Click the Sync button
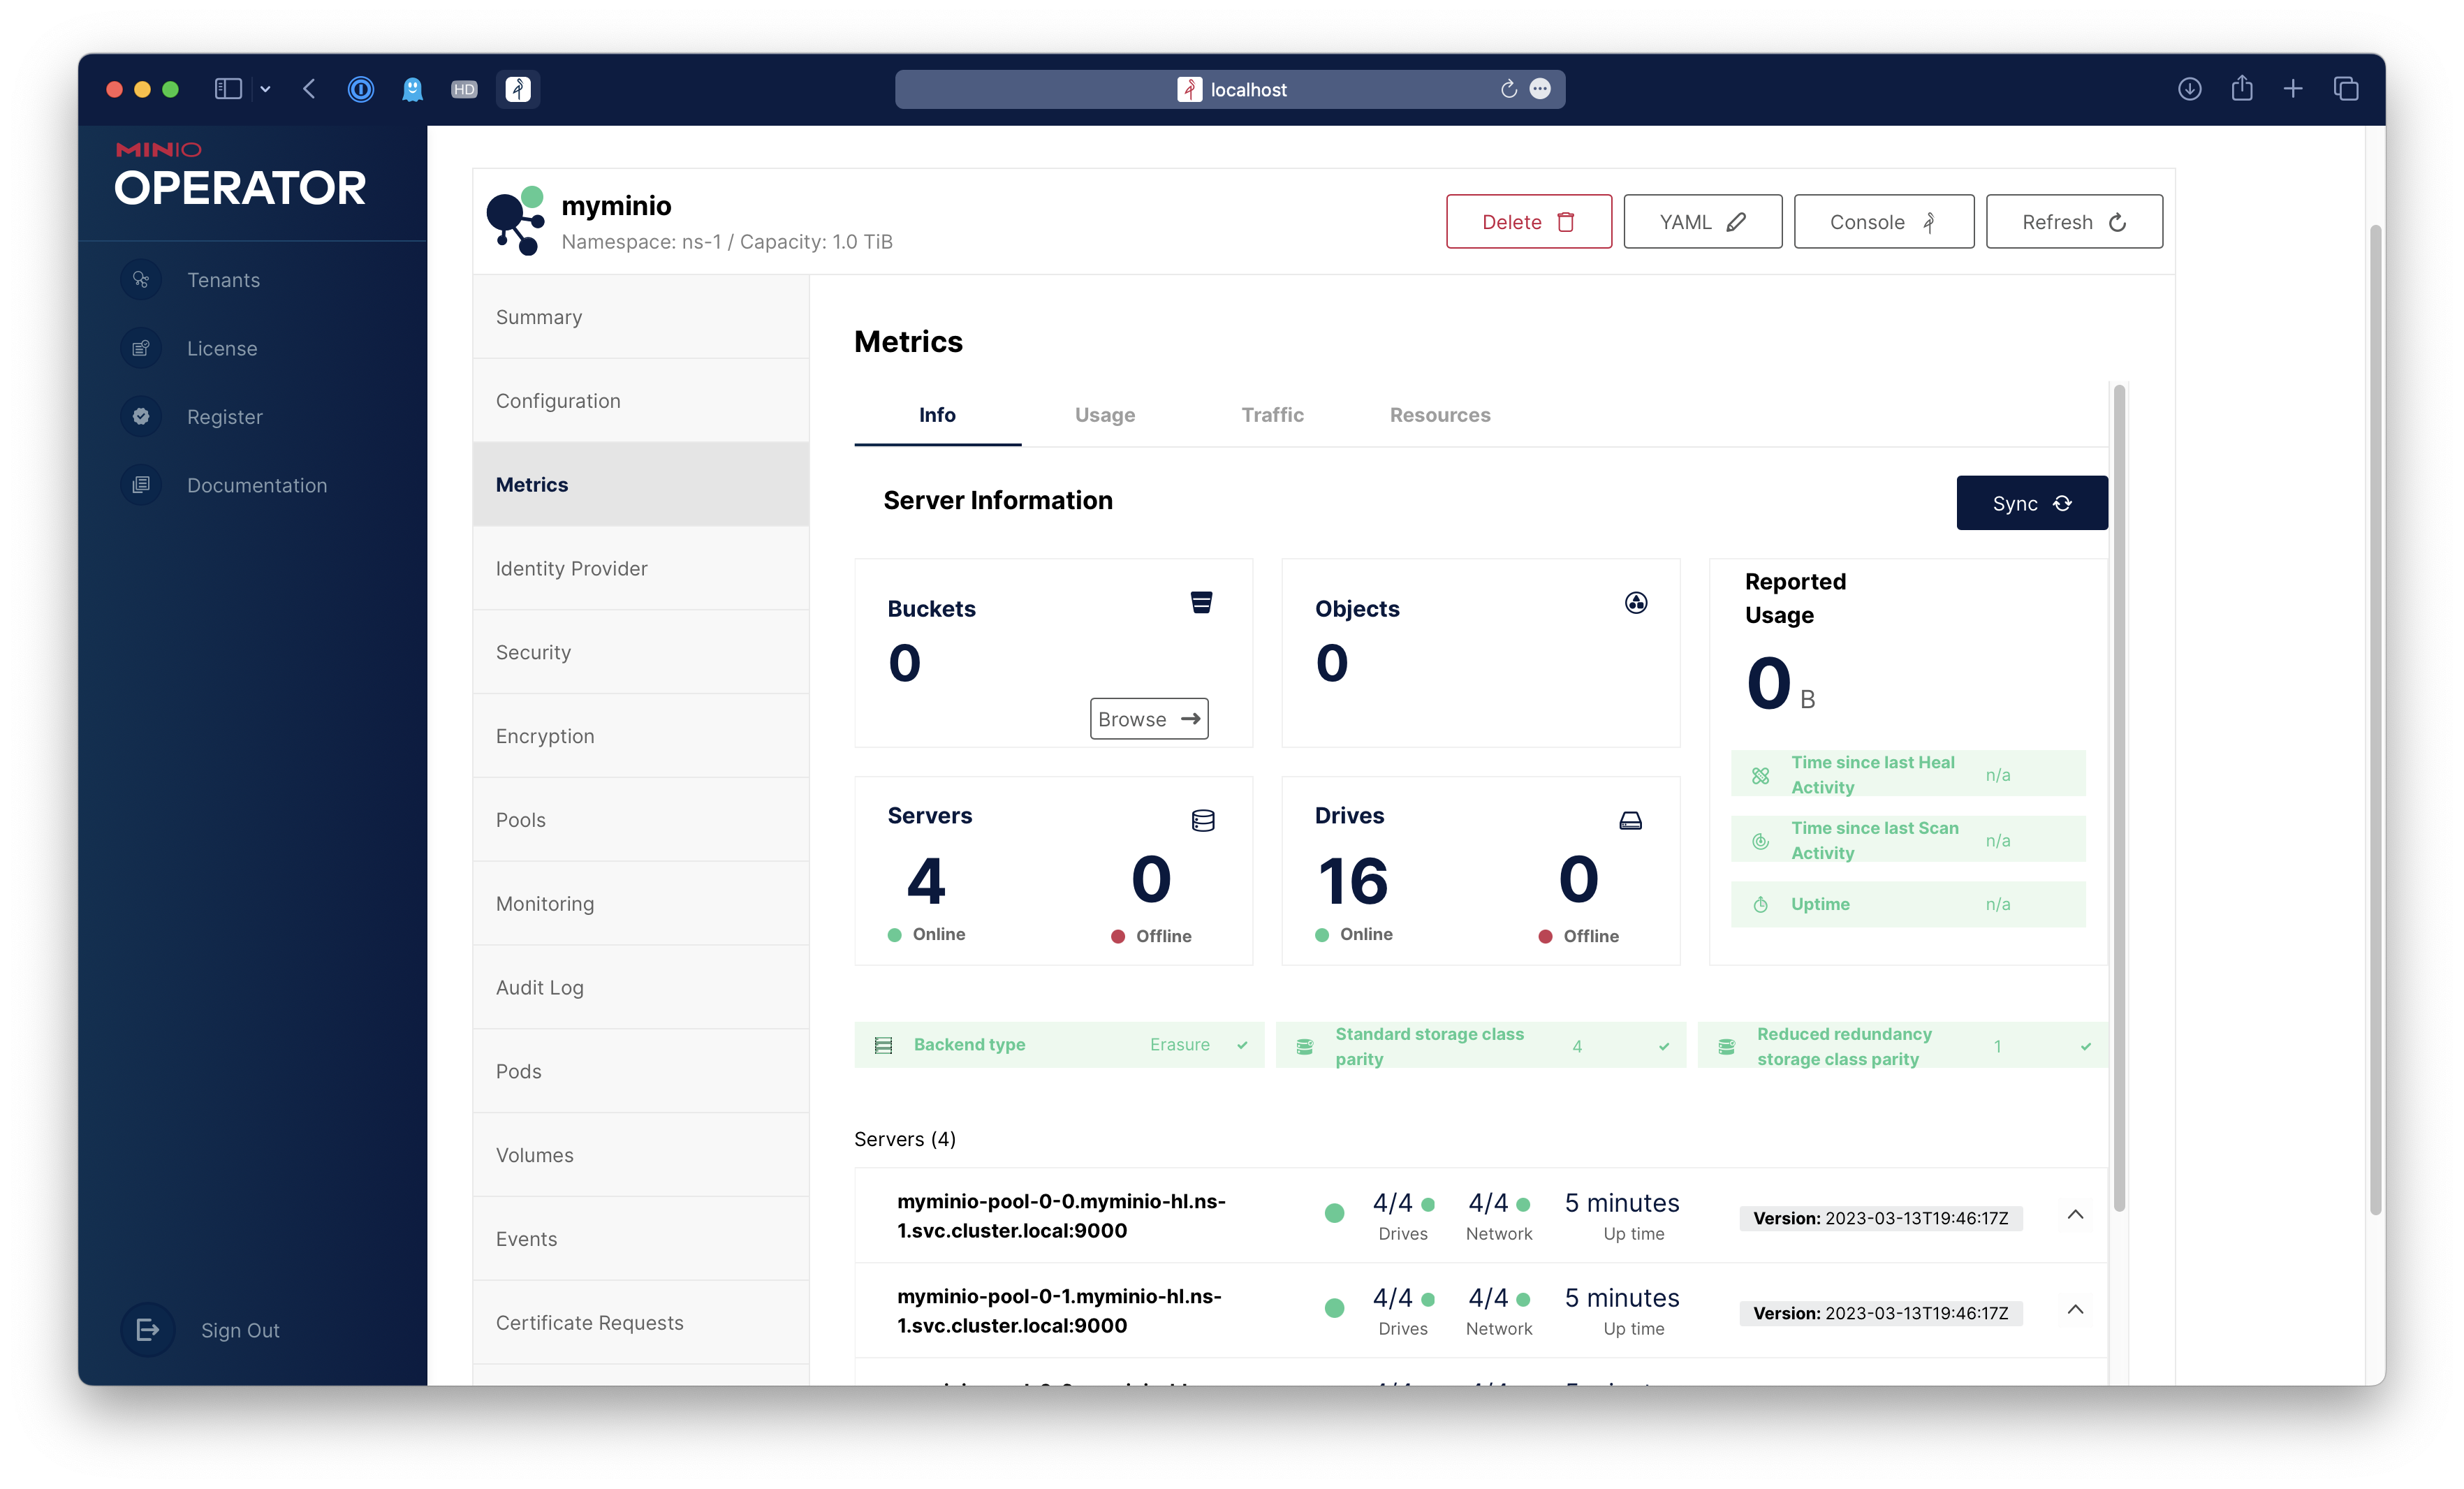 click(2031, 503)
